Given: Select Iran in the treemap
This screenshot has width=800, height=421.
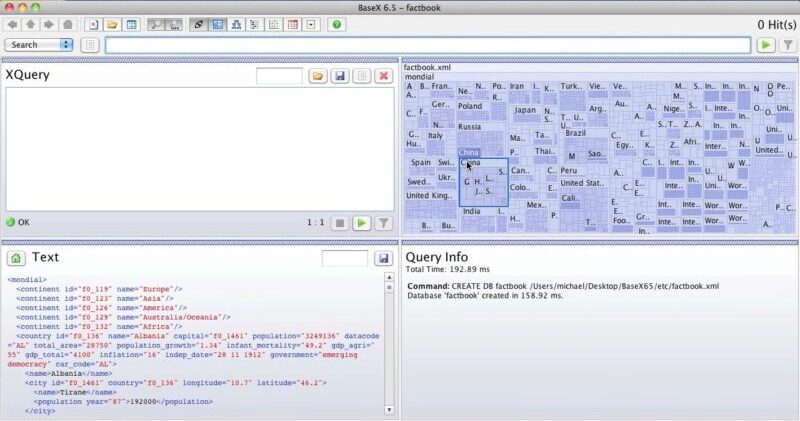Looking at the screenshot, I should [517, 86].
